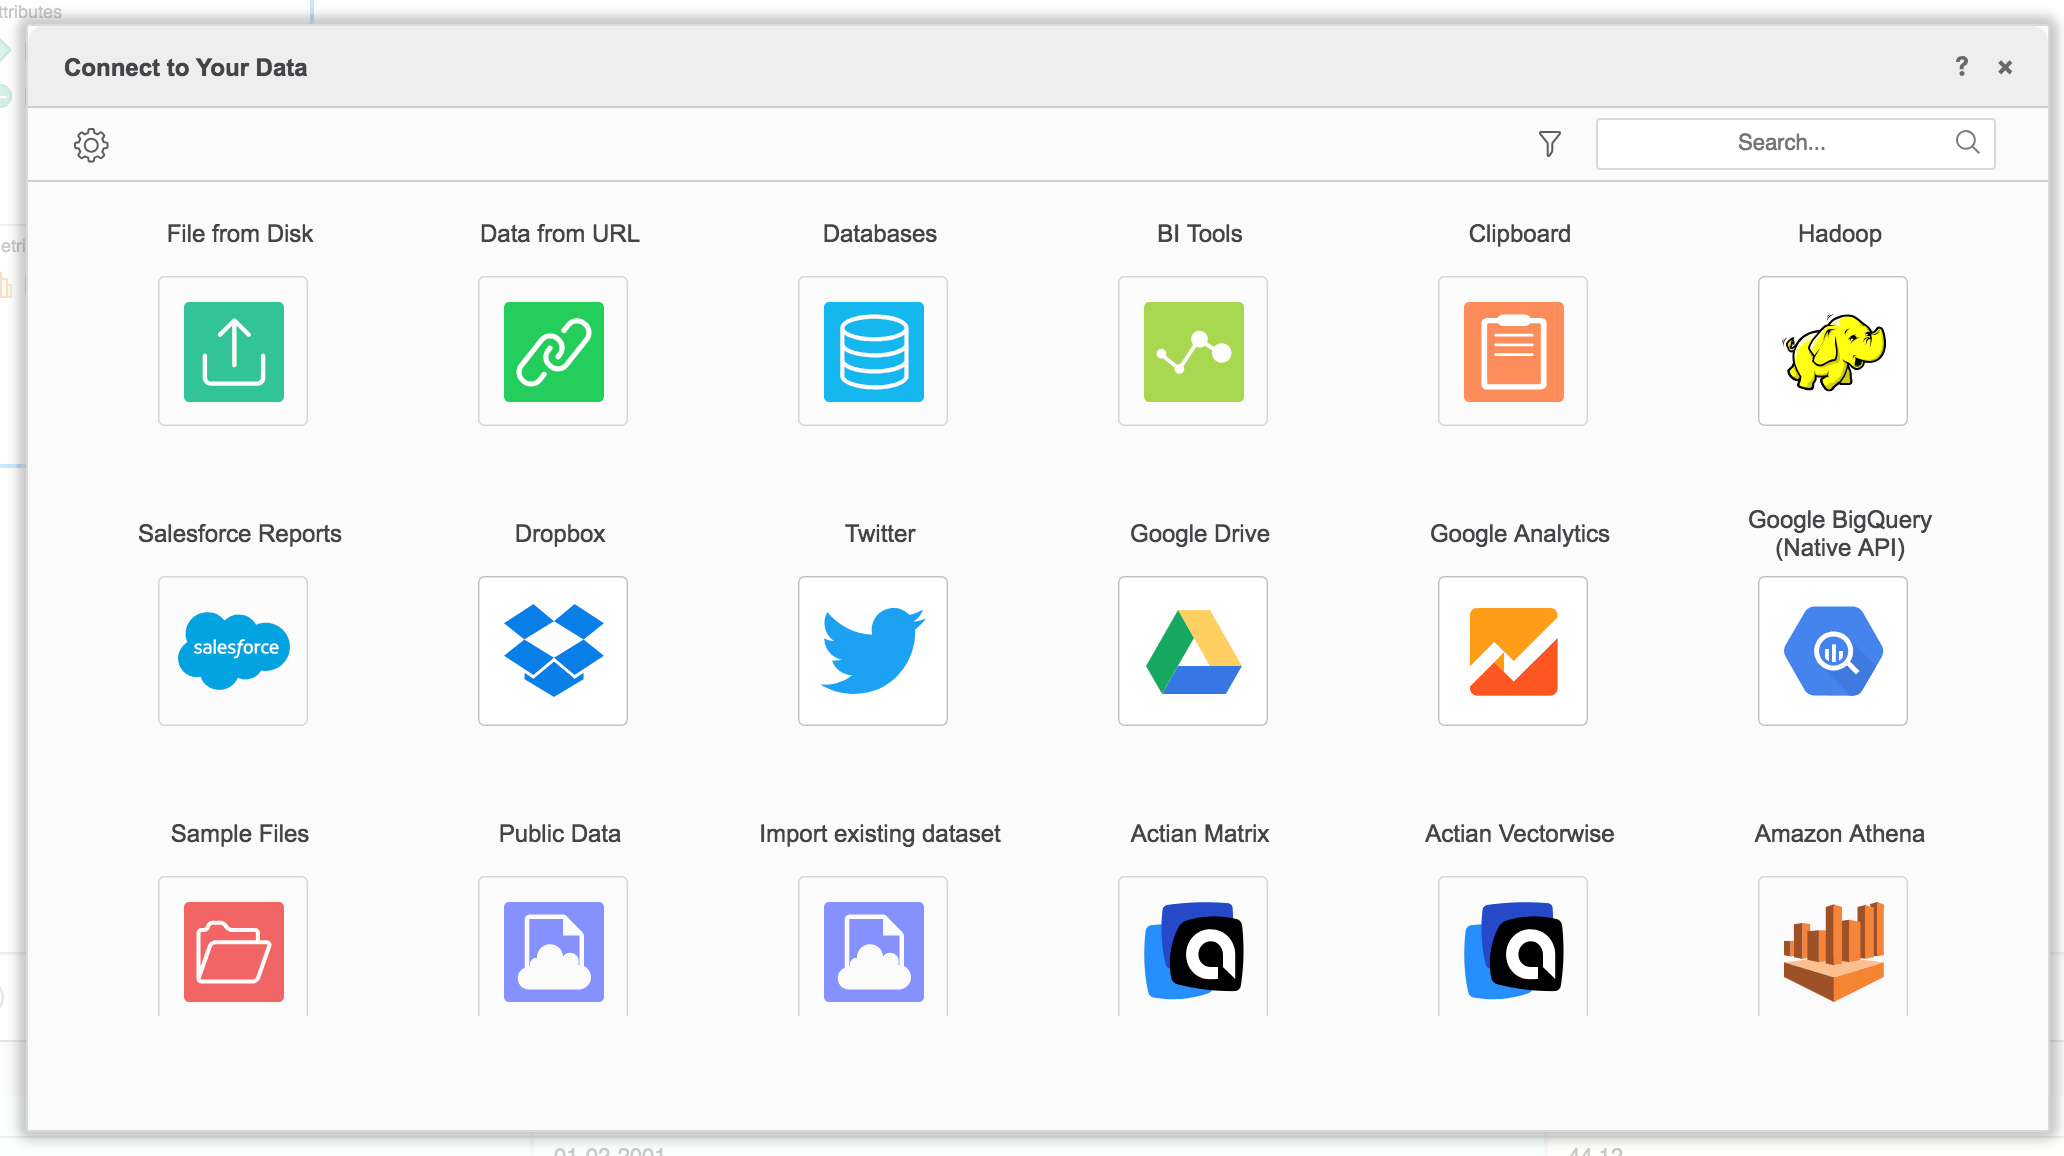Select the Hadoop elephant icon
Viewport: 2064px width, 1156px height.
coord(1833,351)
